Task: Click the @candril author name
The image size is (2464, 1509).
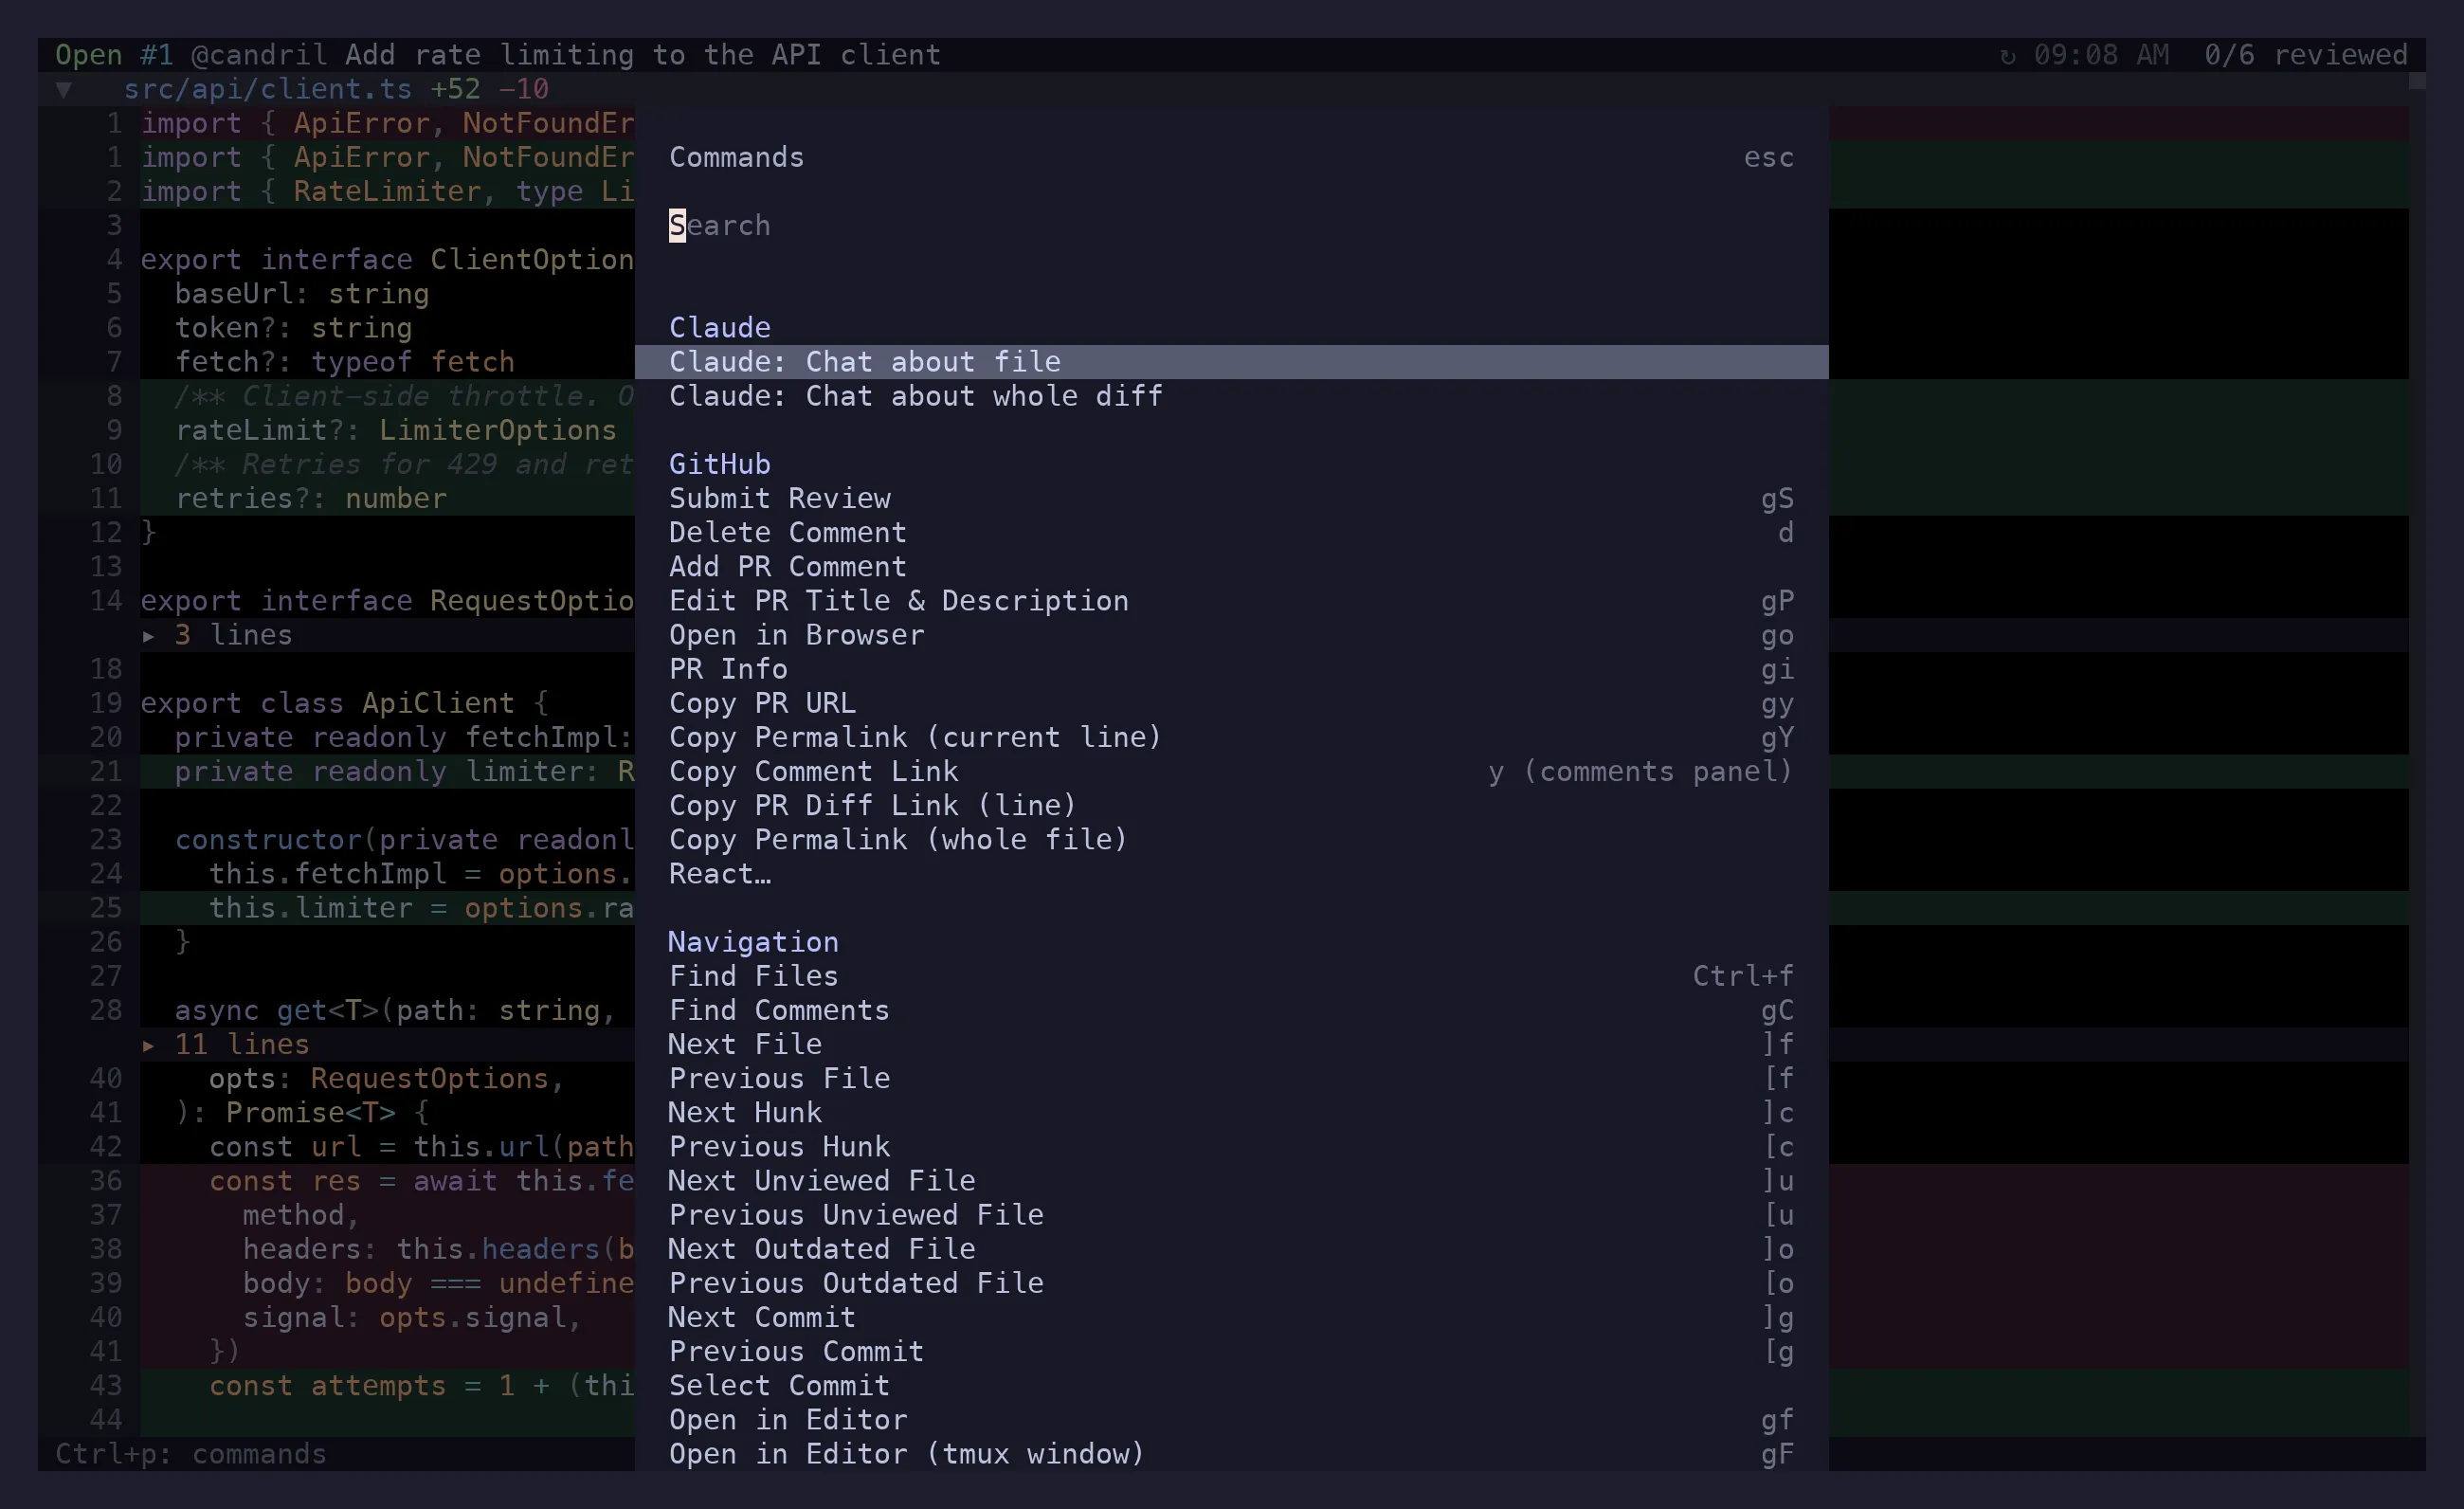Action: click(259, 55)
